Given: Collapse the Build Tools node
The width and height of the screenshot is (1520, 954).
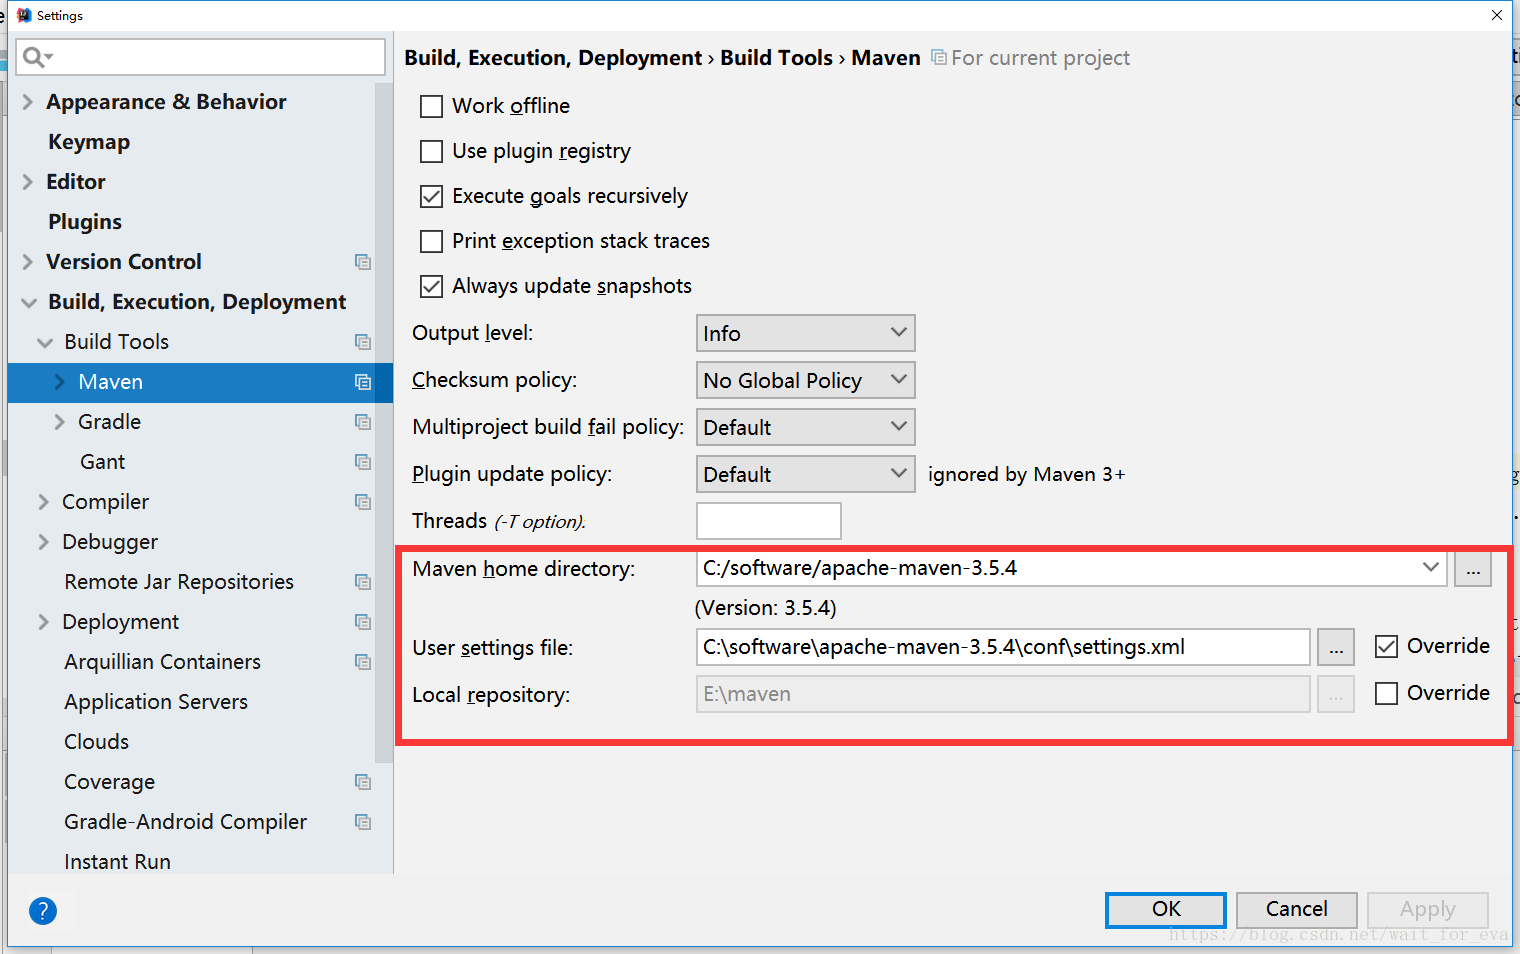Looking at the screenshot, I should [x=45, y=342].
